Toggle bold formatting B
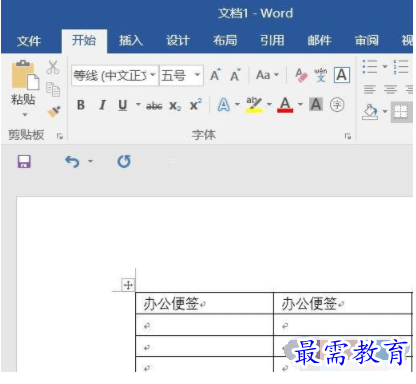 pos(81,105)
